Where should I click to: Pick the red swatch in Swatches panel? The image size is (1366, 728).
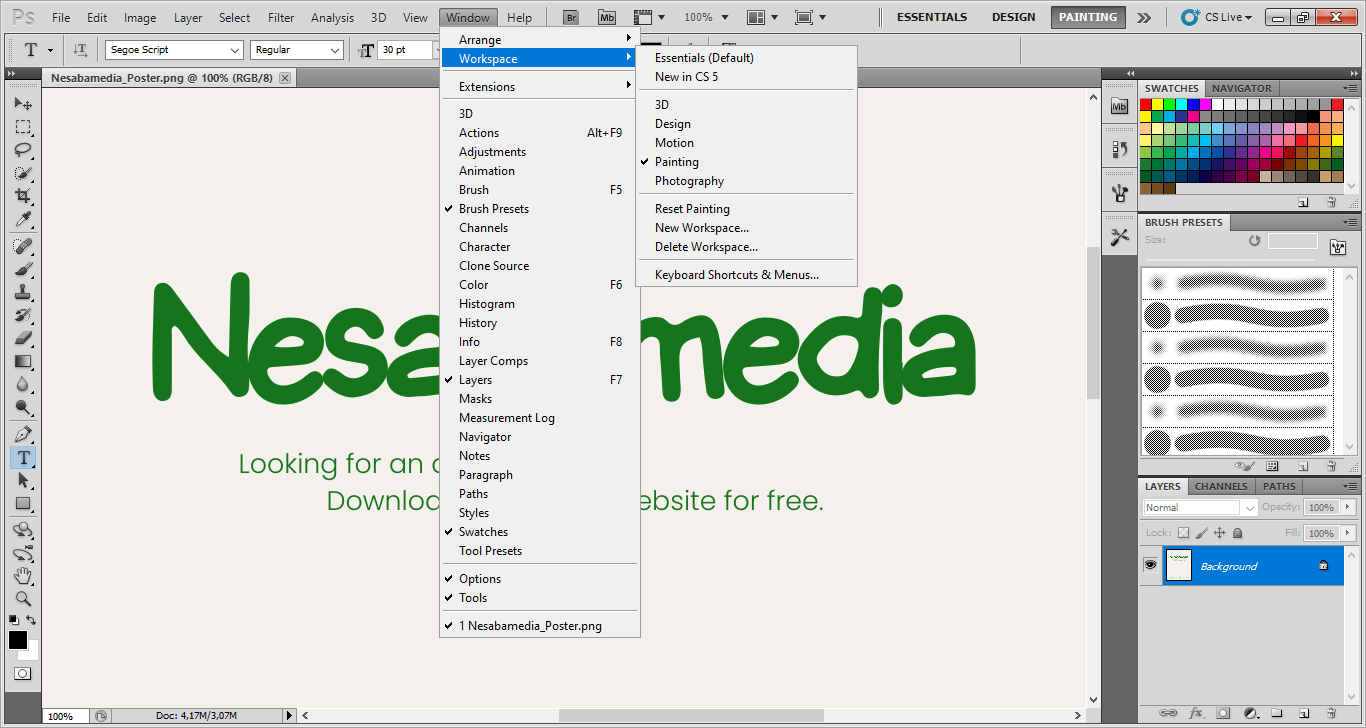tap(1146, 104)
